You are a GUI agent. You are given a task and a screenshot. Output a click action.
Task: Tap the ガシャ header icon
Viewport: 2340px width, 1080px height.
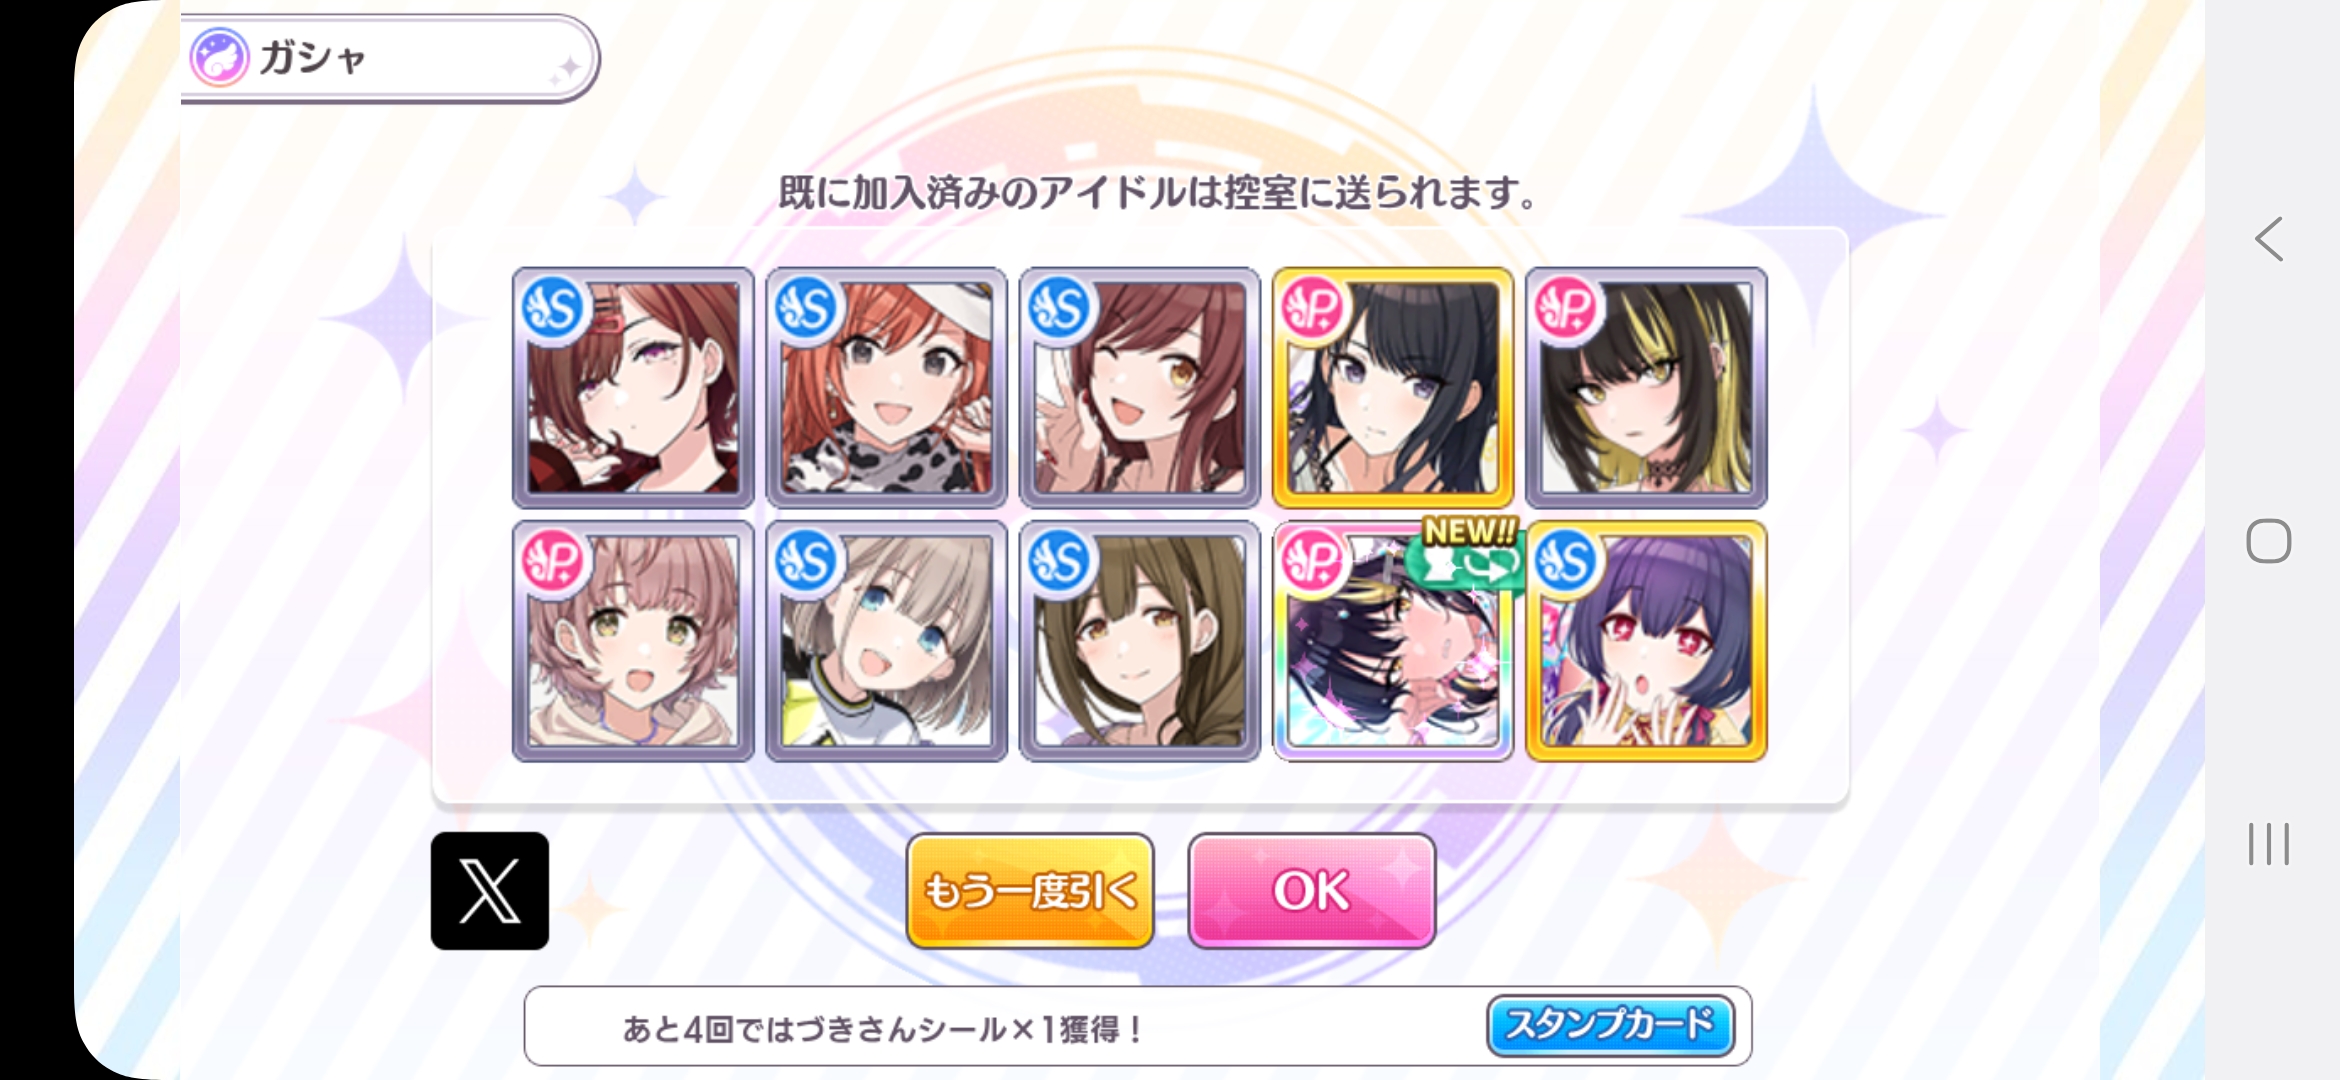(x=219, y=57)
